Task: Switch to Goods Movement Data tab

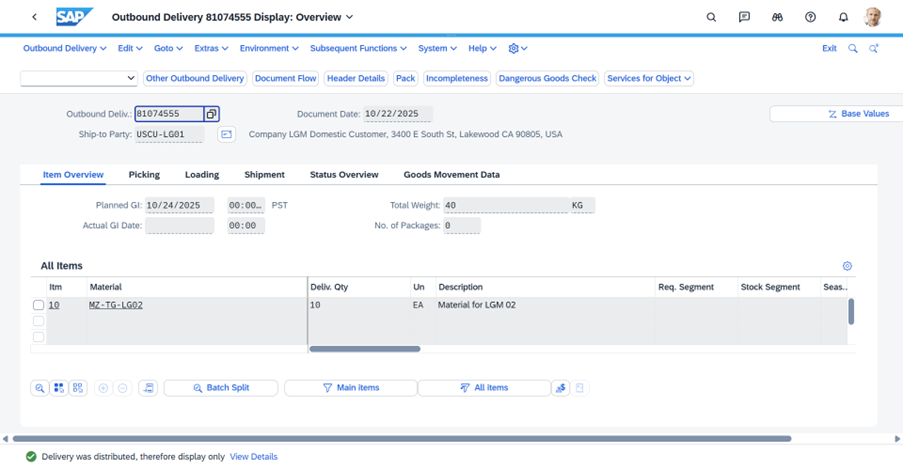Action: click(x=452, y=175)
